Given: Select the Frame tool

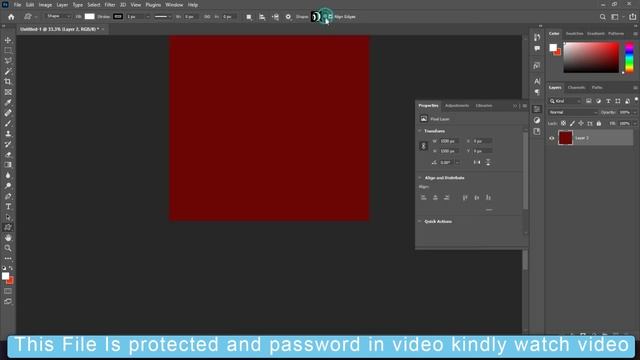Looking at the screenshot, I should (8, 92).
